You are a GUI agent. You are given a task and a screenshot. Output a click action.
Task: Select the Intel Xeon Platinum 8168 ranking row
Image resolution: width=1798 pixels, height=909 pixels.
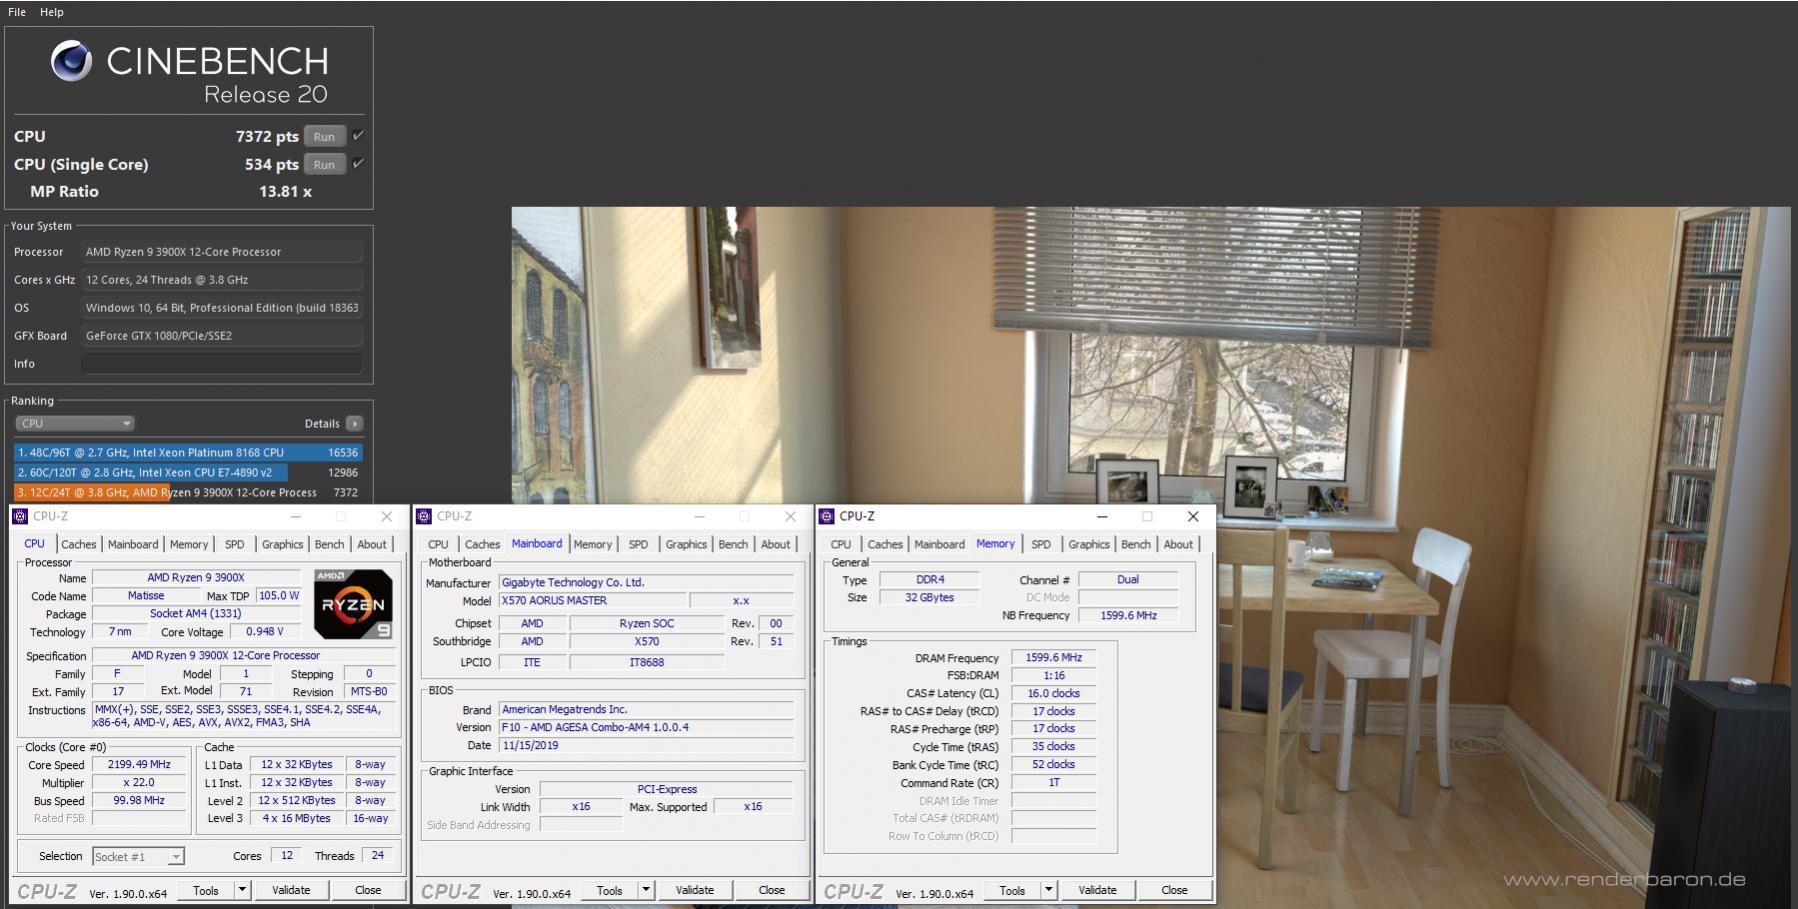coord(188,452)
